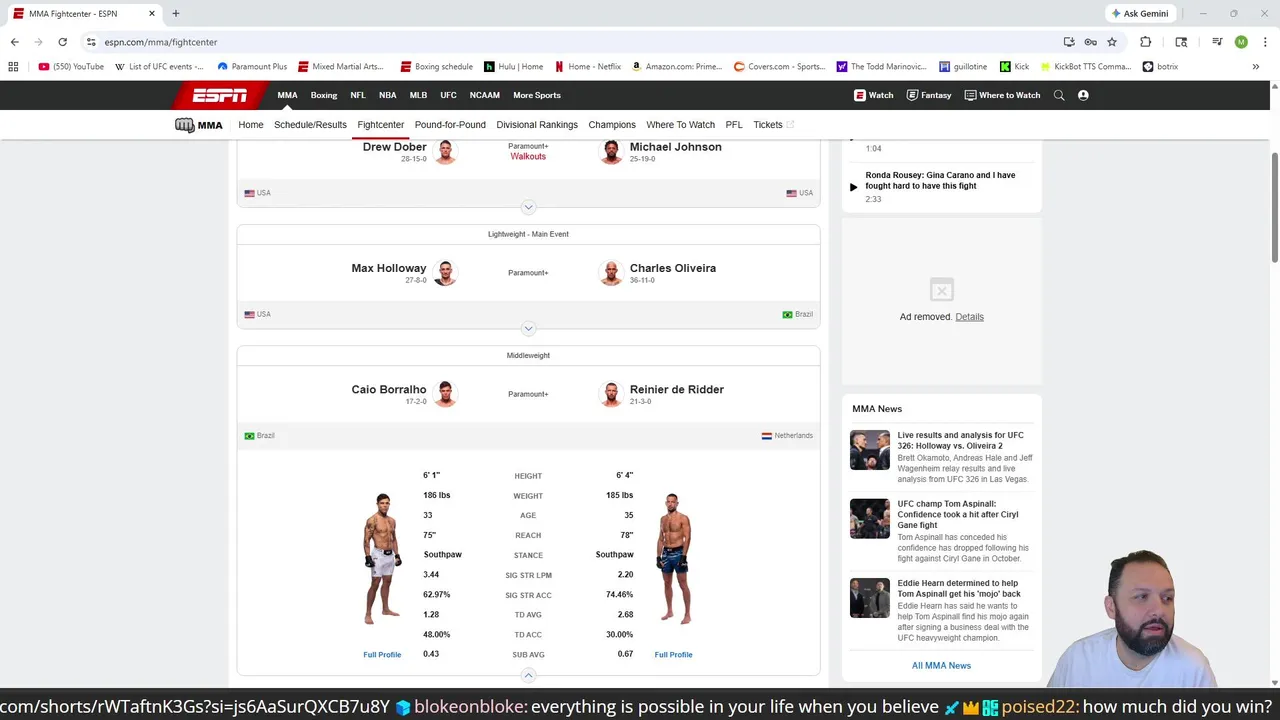Click Max Holloway's headshot

coord(446,273)
